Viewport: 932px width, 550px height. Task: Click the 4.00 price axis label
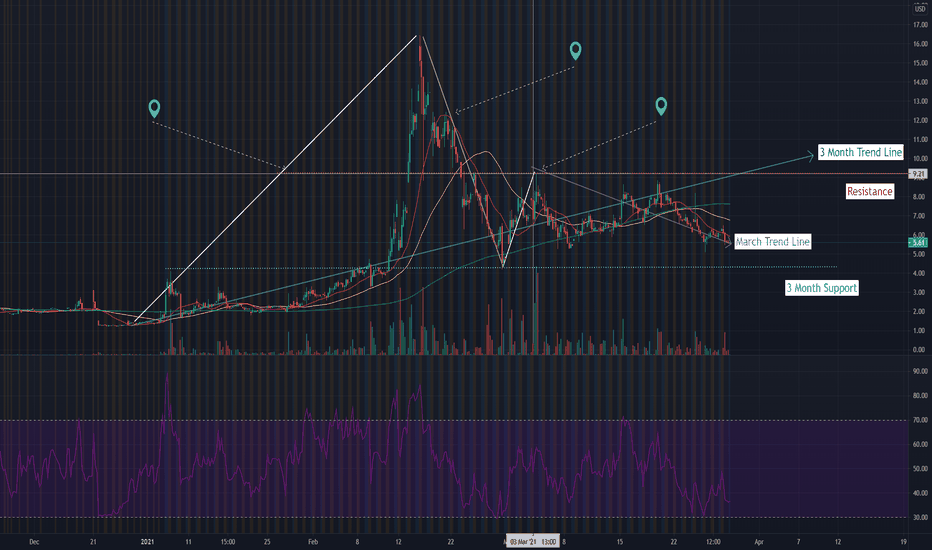coord(920,274)
